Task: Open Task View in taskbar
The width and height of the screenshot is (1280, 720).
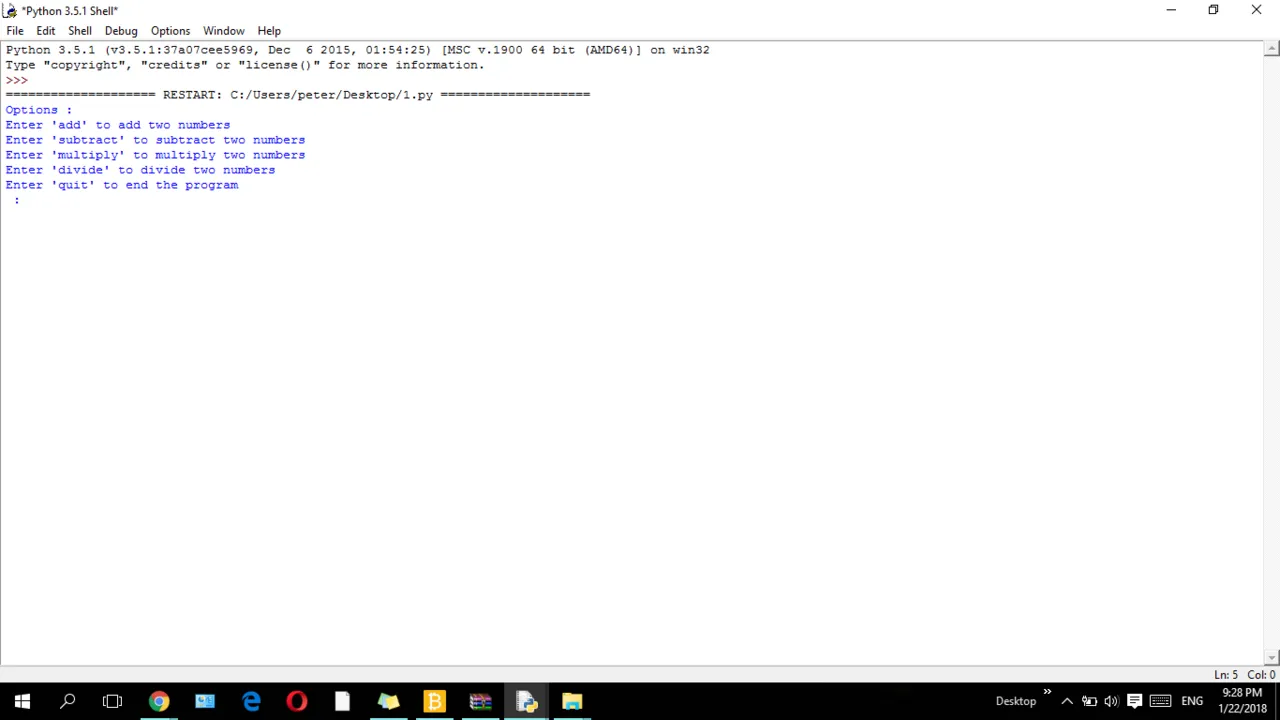Action: click(x=112, y=701)
